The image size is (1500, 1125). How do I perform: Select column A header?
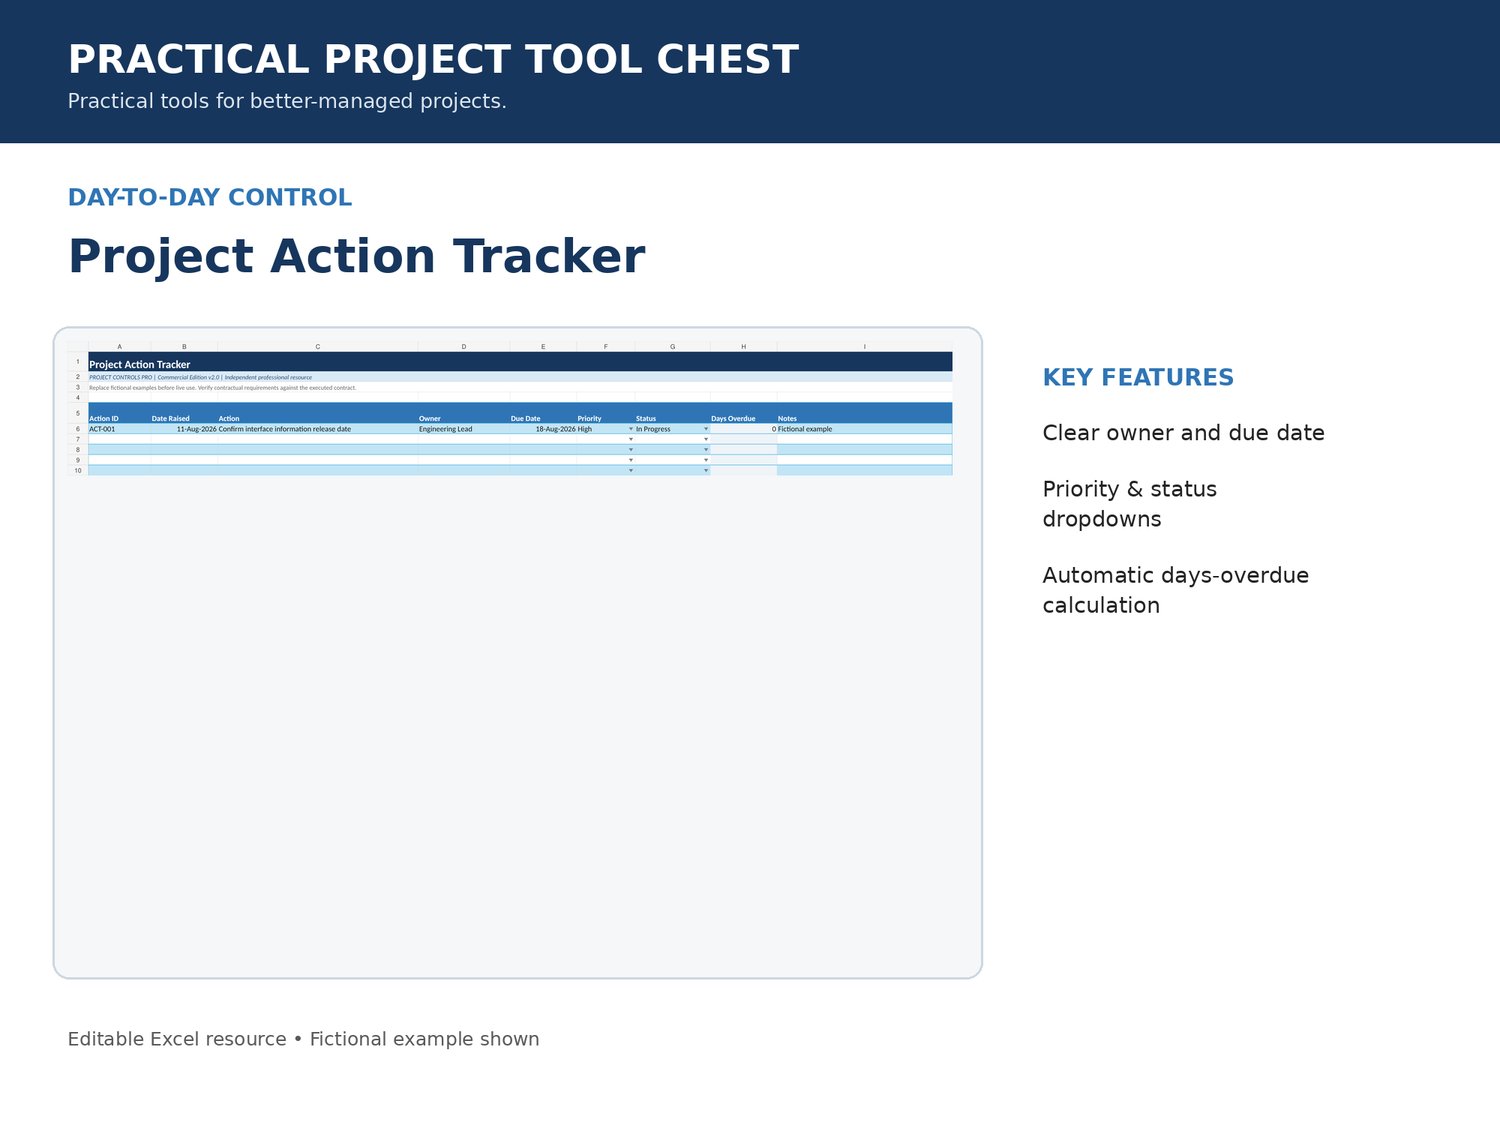119,347
